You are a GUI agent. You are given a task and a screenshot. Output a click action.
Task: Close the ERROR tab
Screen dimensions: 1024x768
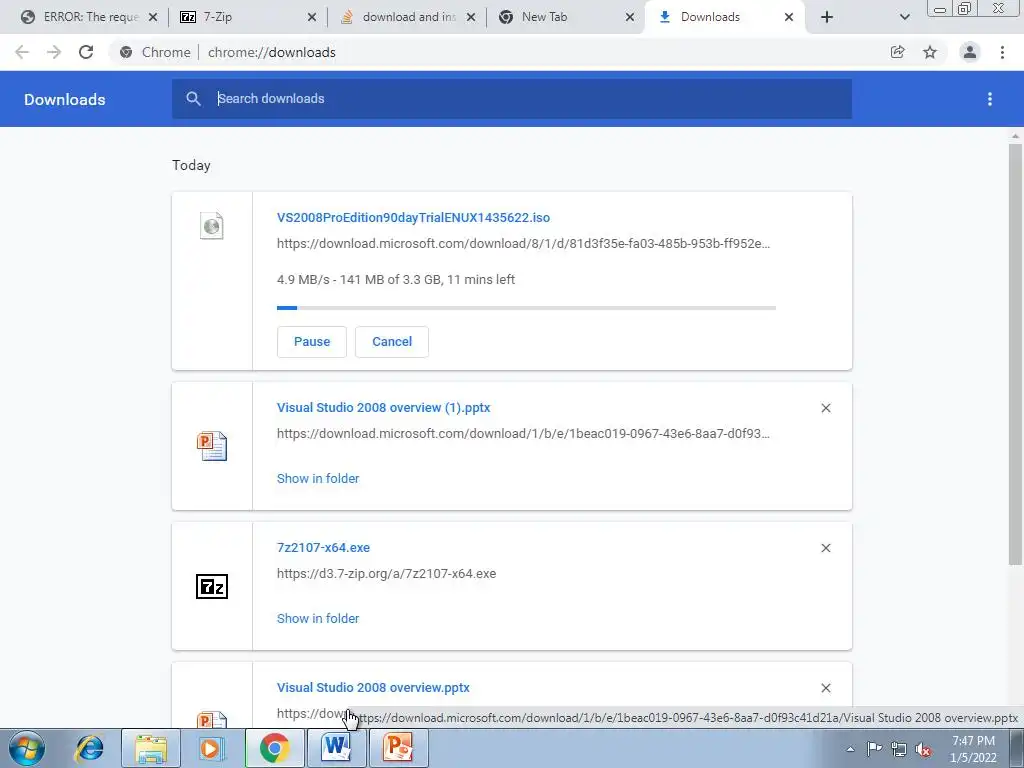pos(153,18)
